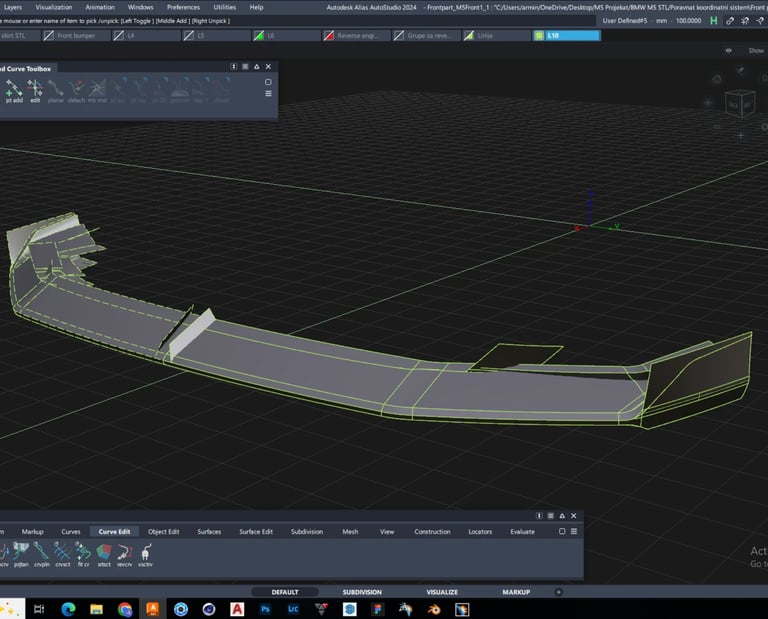Pick the srtsct tool icon
768x619 pixels.
104,552
